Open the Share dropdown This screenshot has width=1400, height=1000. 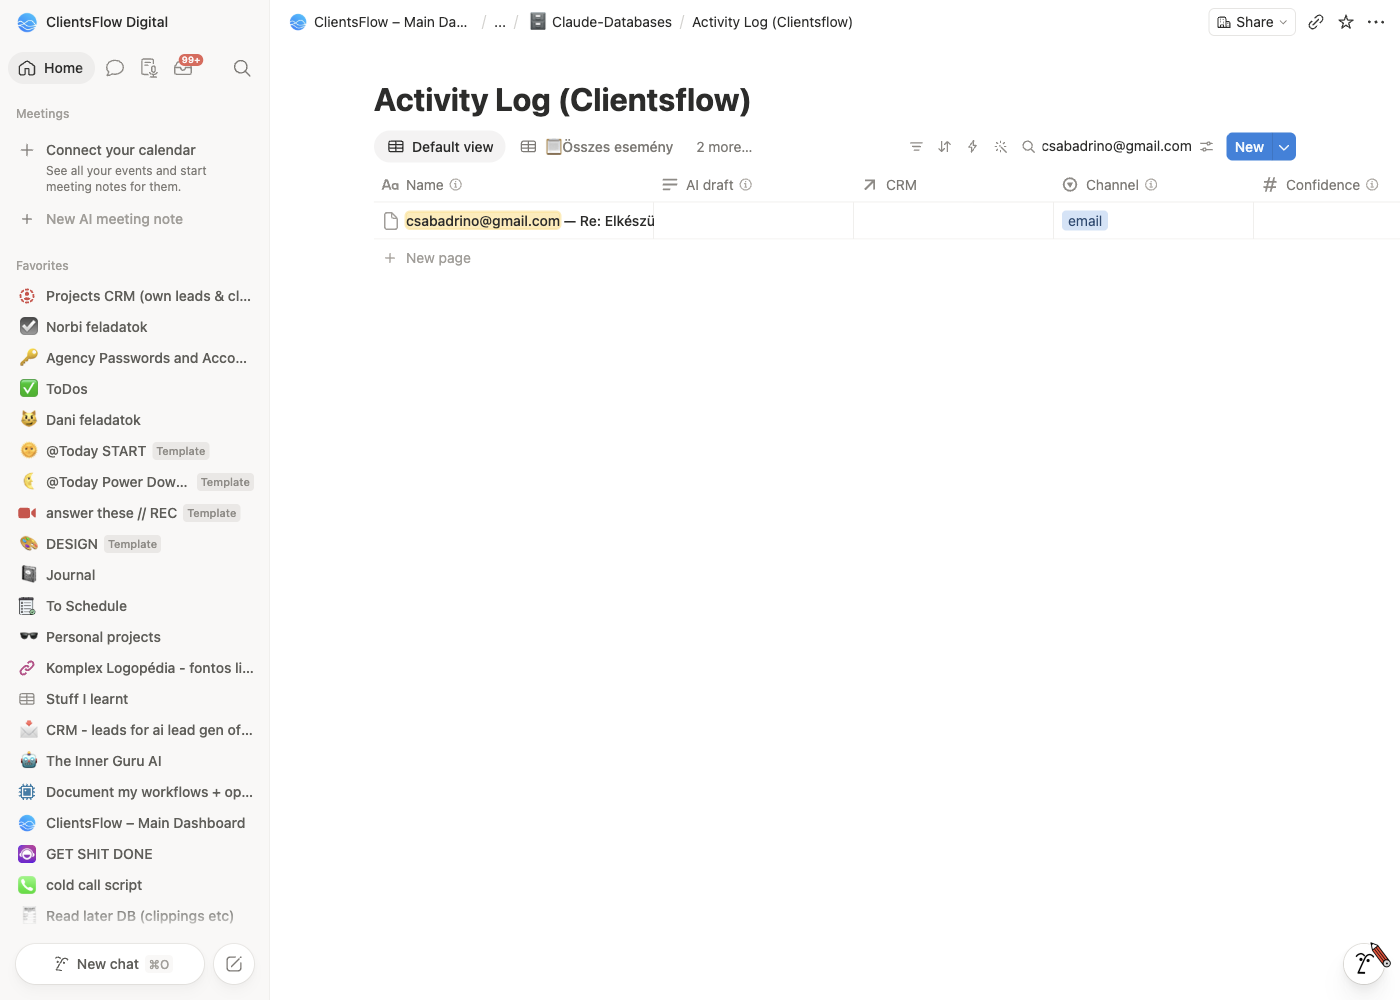(x=1252, y=22)
